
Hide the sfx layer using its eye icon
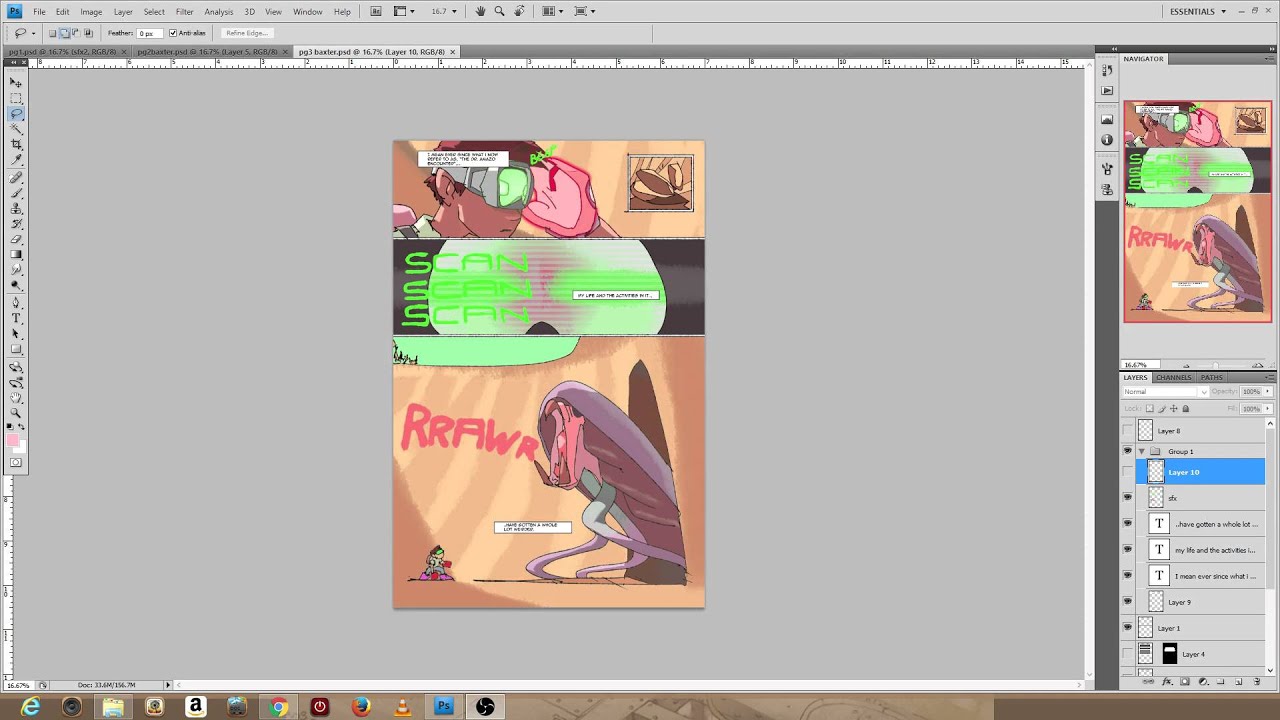pos(1128,497)
